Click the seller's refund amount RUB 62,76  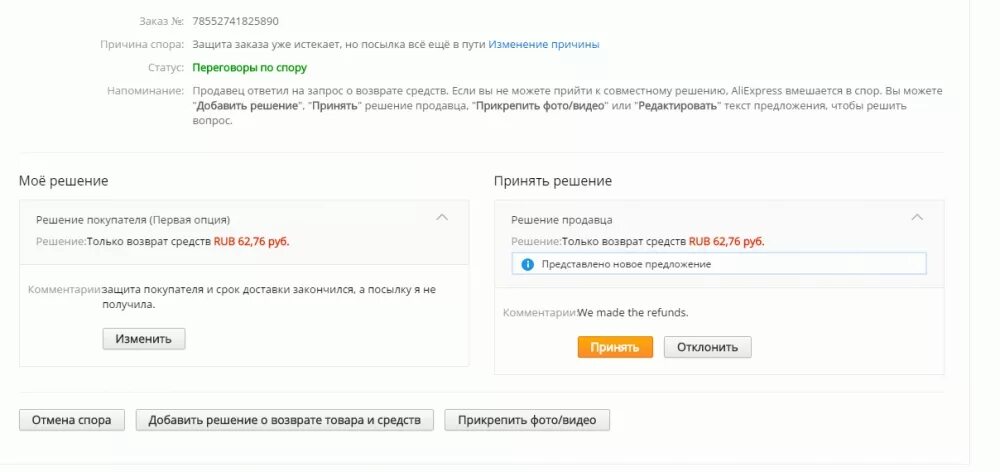[x=726, y=241]
